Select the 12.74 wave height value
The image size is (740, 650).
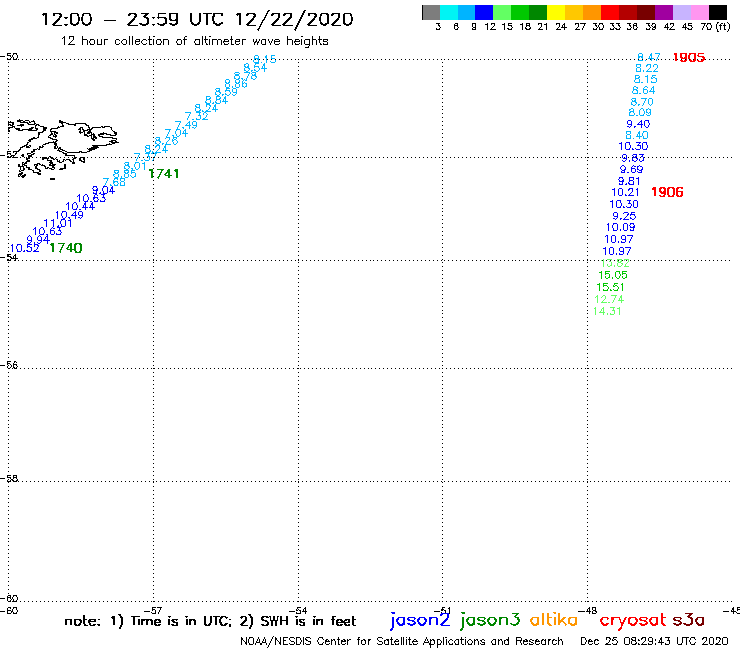pyautogui.click(x=609, y=299)
